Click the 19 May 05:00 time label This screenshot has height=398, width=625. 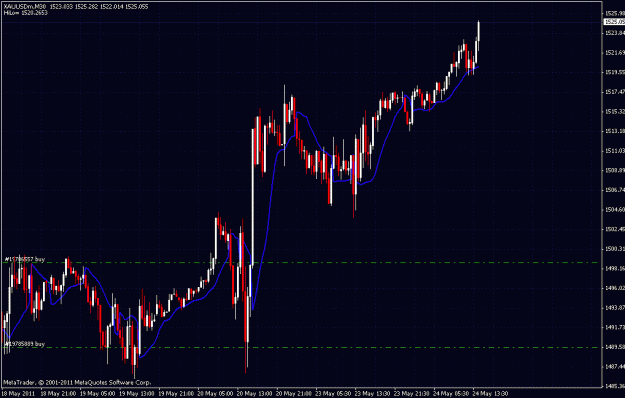coord(98,394)
